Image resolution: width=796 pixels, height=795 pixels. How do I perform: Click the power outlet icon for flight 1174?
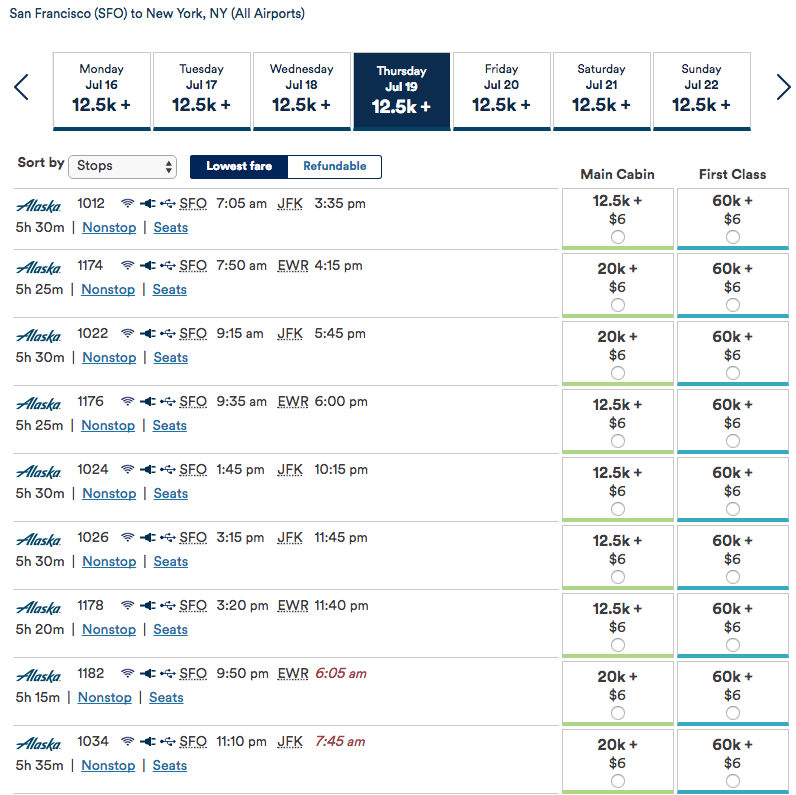click(148, 266)
